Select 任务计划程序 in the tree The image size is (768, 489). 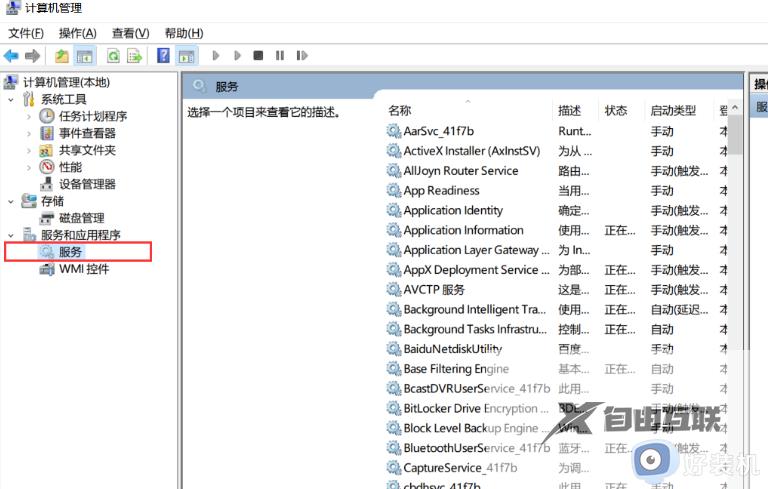tap(93, 116)
